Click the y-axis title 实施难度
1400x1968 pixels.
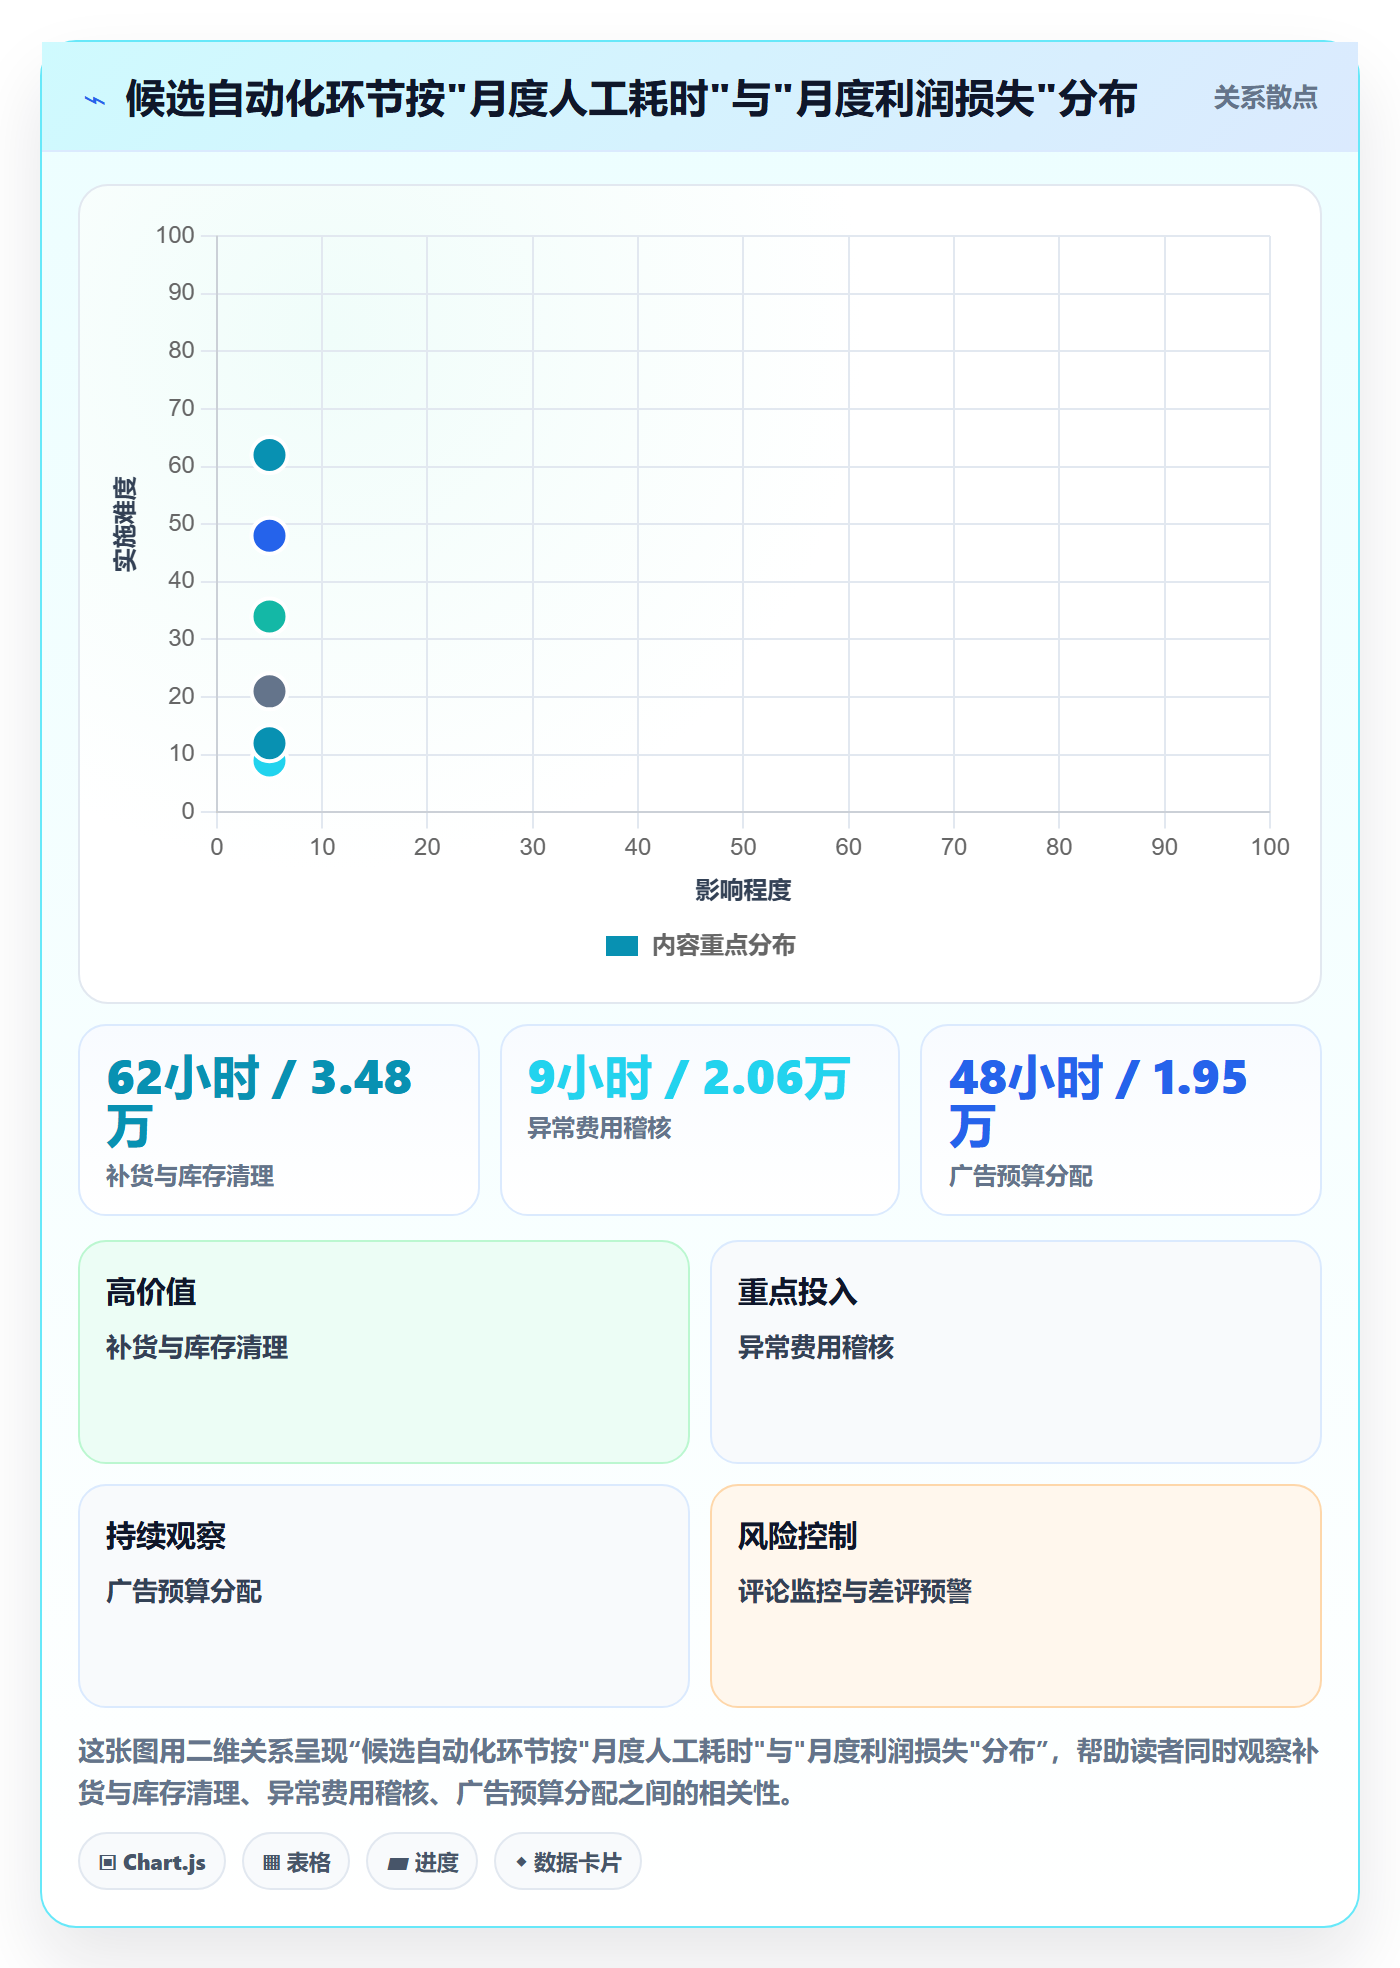[x=125, y=524]
